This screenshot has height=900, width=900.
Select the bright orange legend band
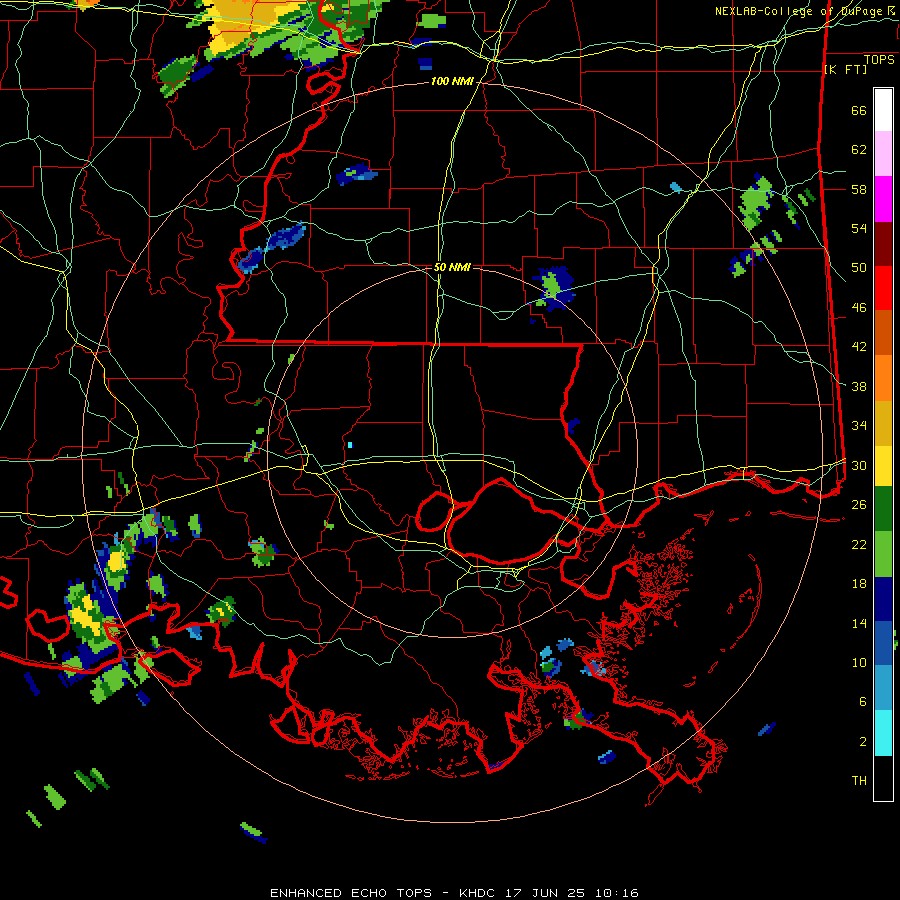(x=883, y=378)
